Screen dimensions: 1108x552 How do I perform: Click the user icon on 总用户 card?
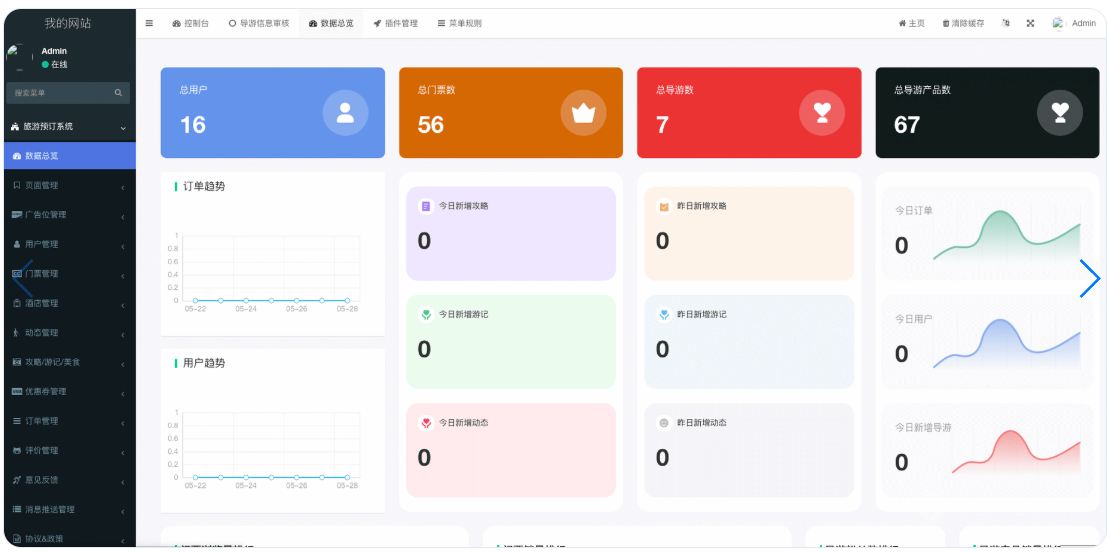point(345,112)
